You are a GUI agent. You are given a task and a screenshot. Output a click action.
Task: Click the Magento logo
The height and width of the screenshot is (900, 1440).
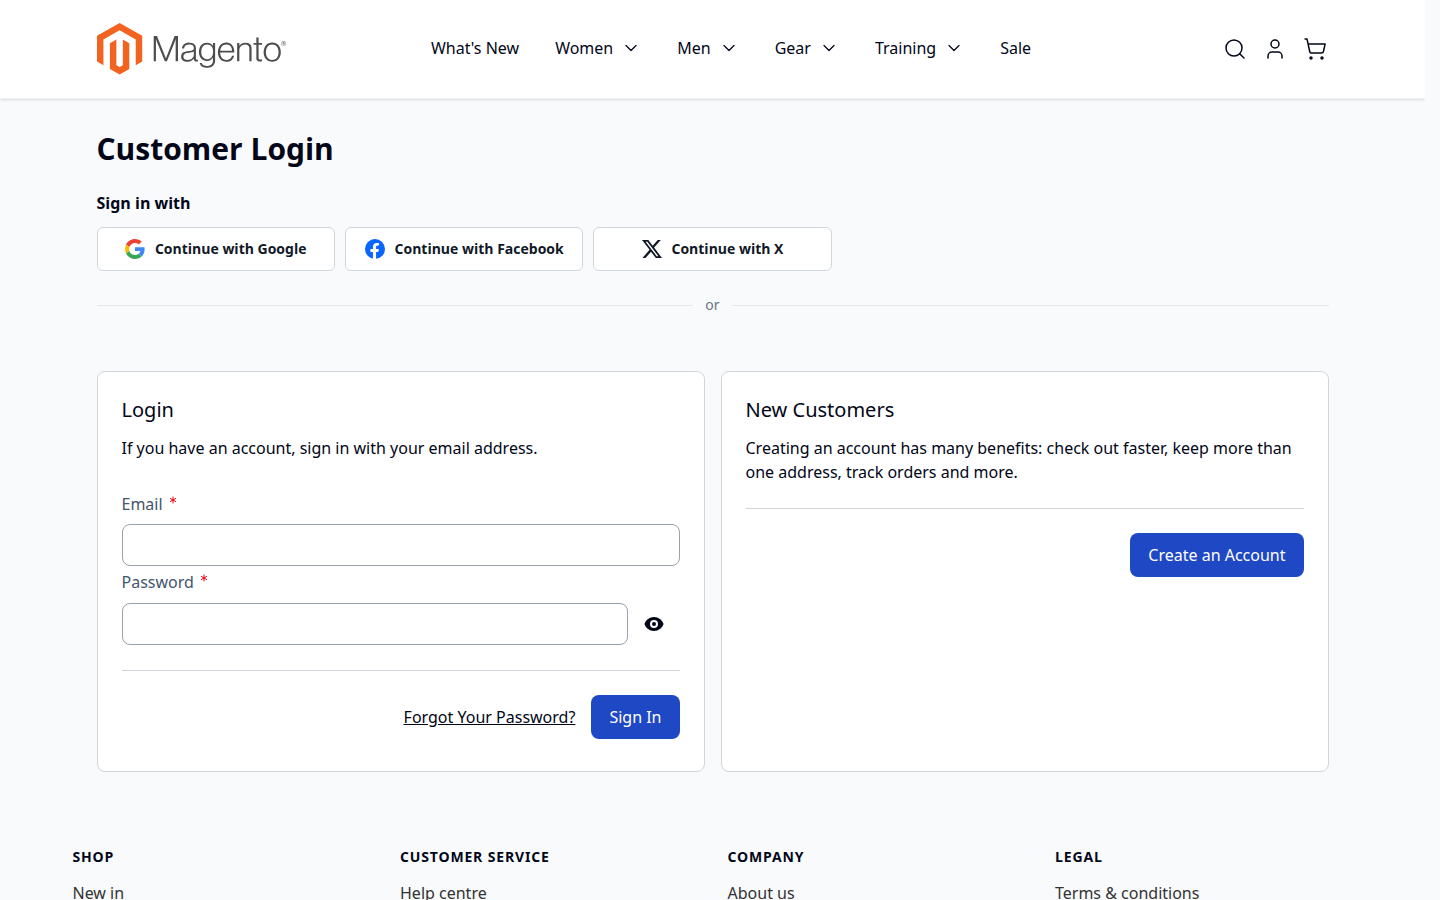tap(191, 49)
